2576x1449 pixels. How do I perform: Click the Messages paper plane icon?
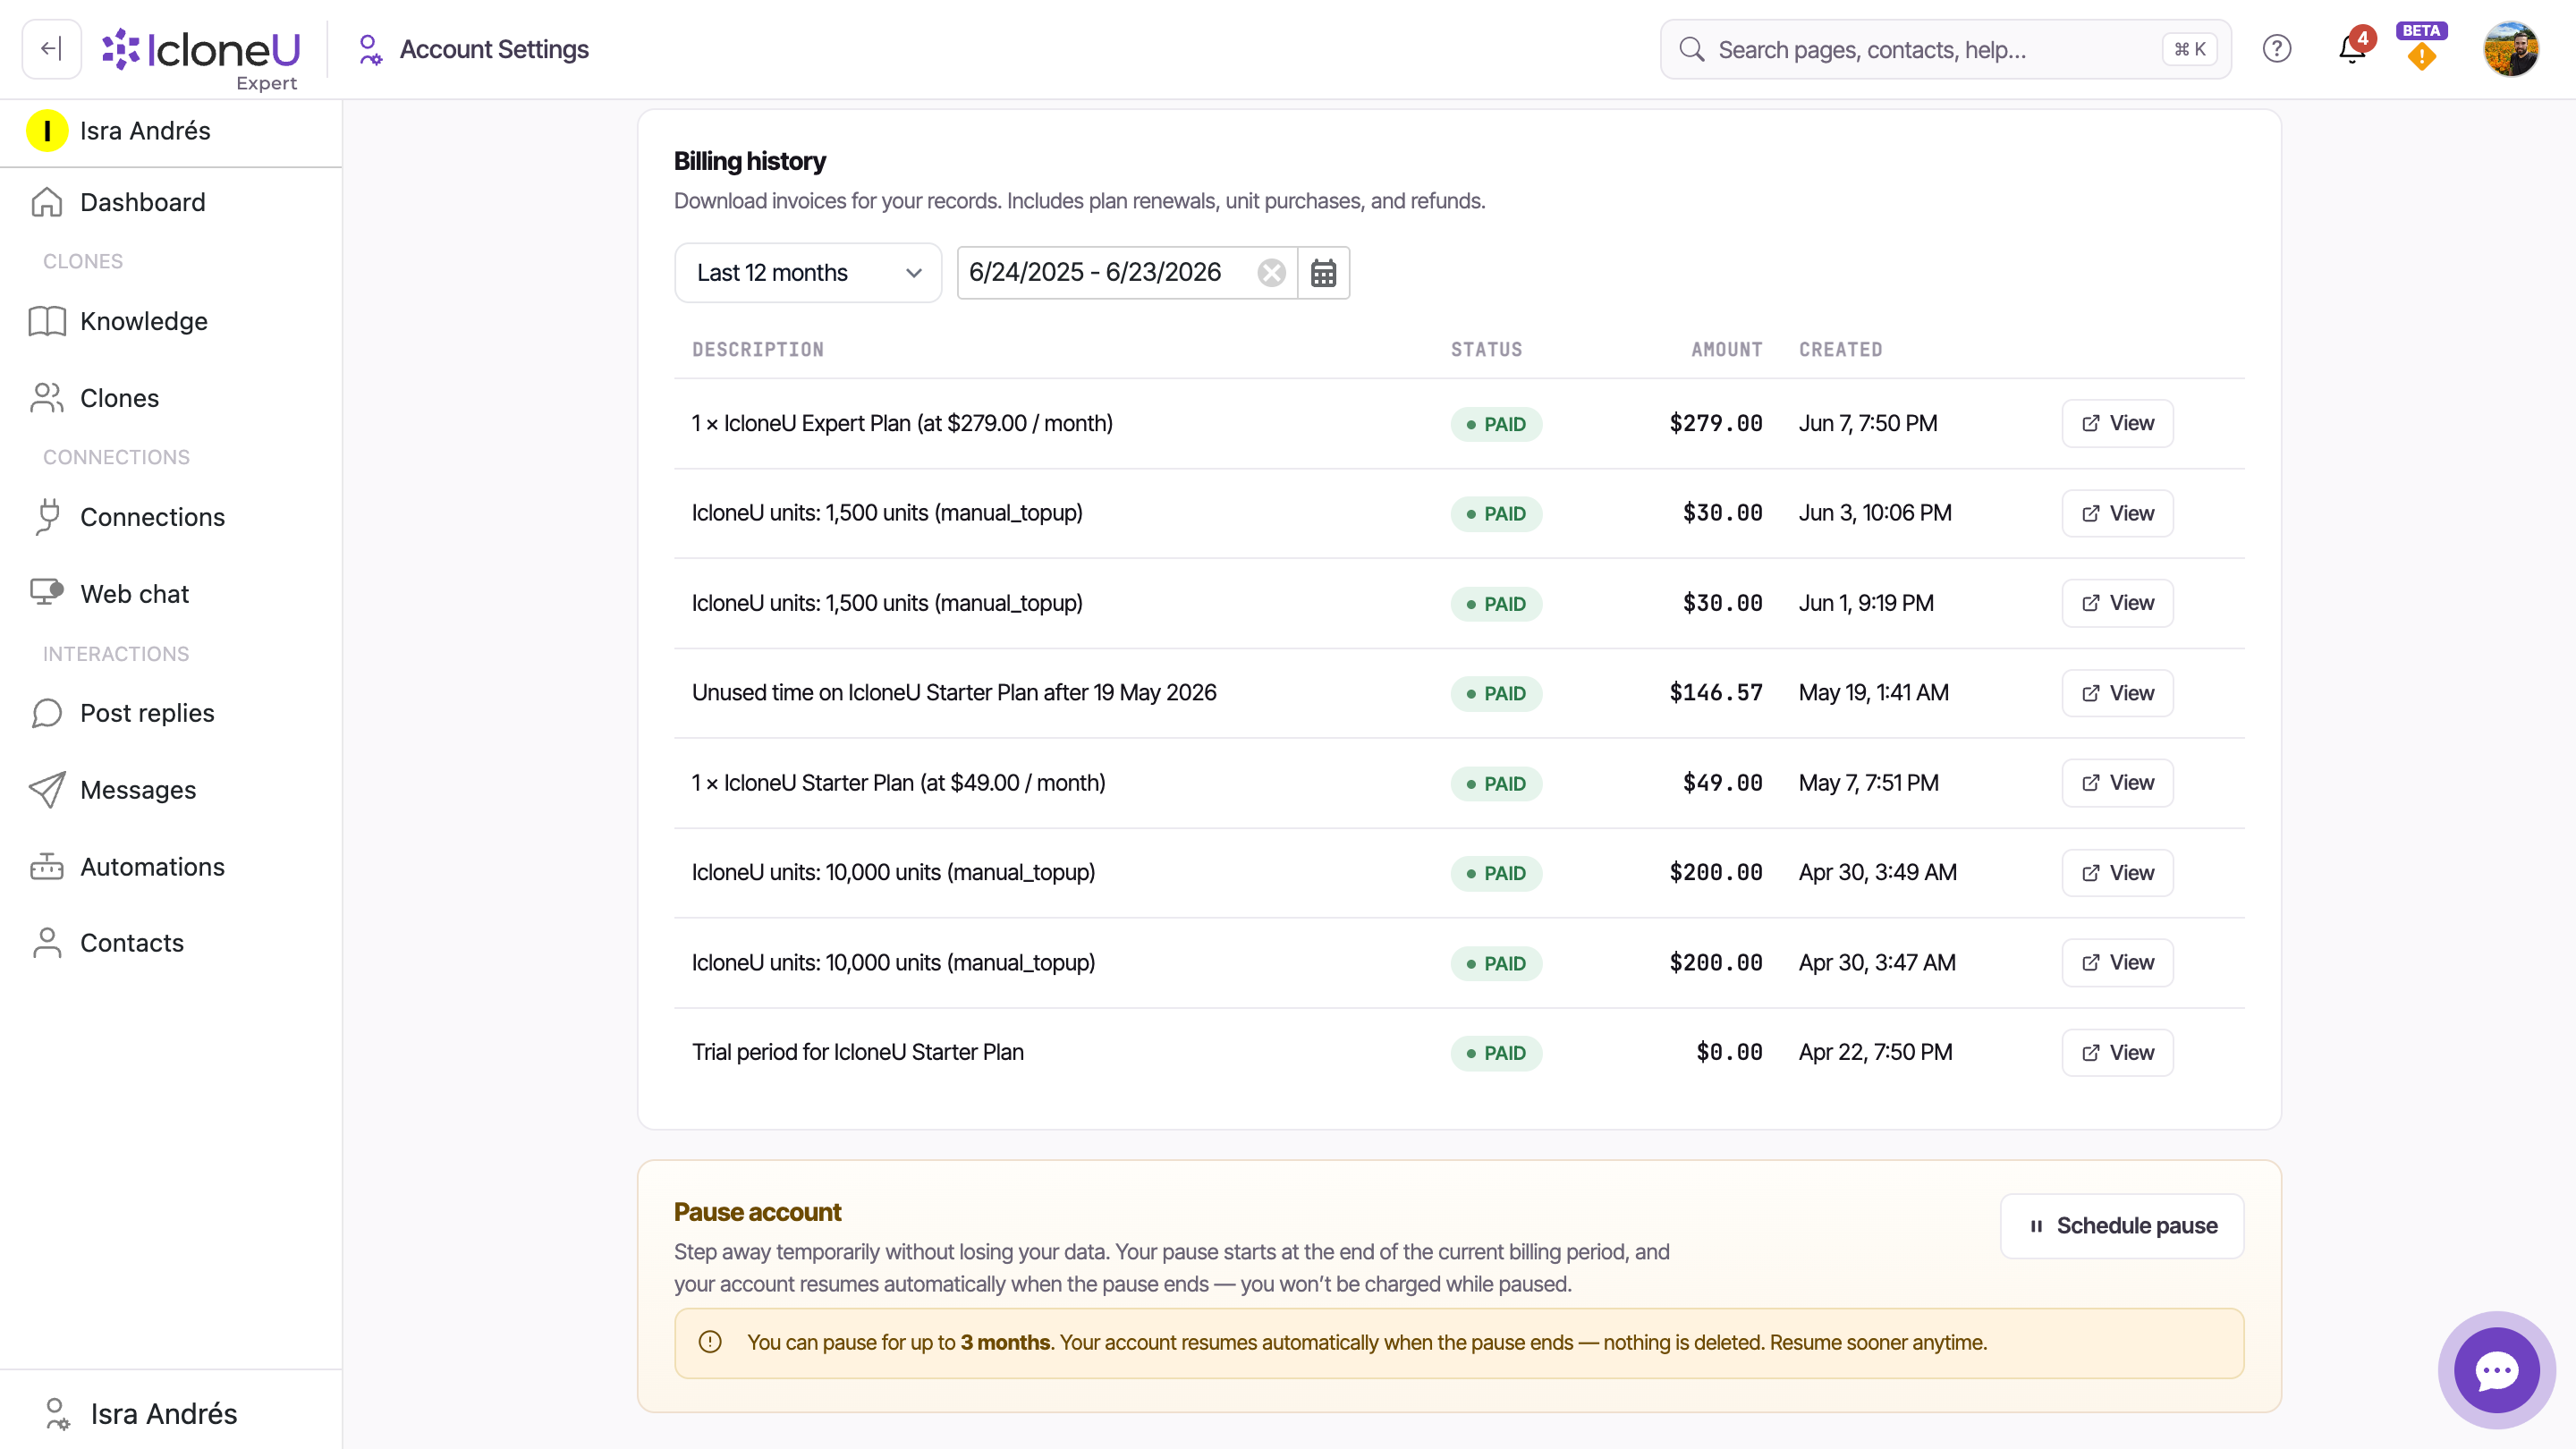[47, 790]
